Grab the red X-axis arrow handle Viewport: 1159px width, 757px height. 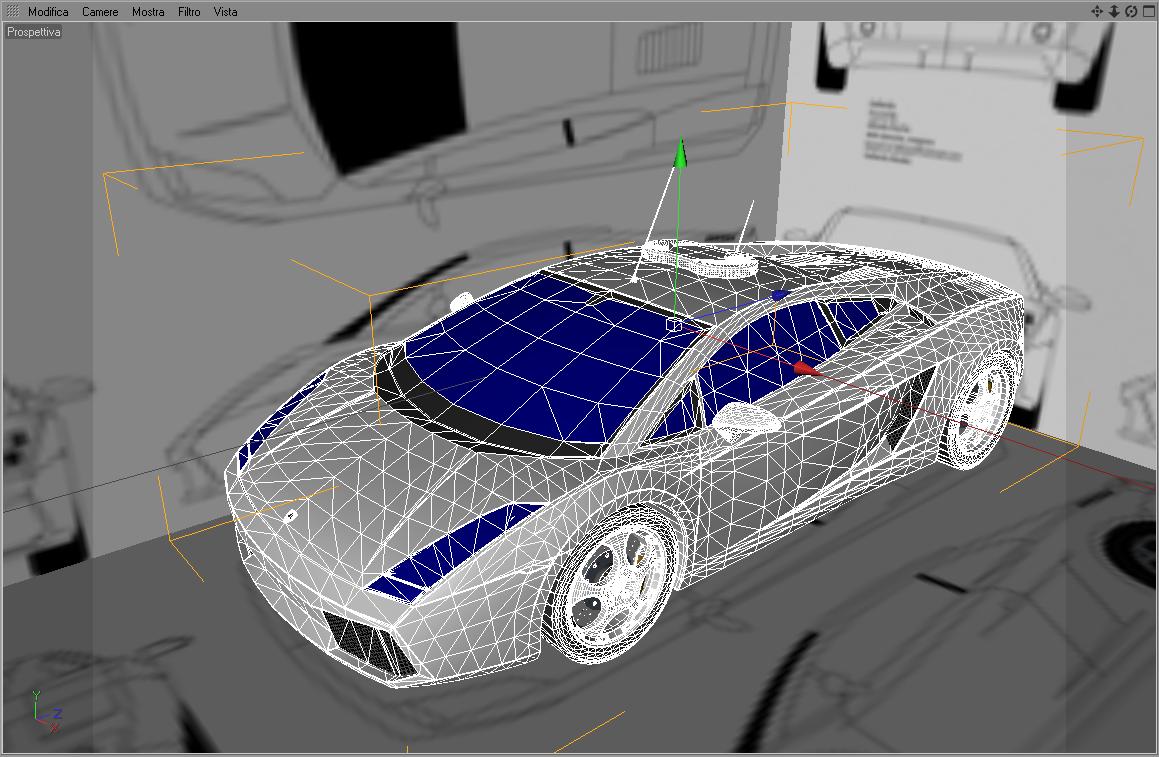point(807,367)
